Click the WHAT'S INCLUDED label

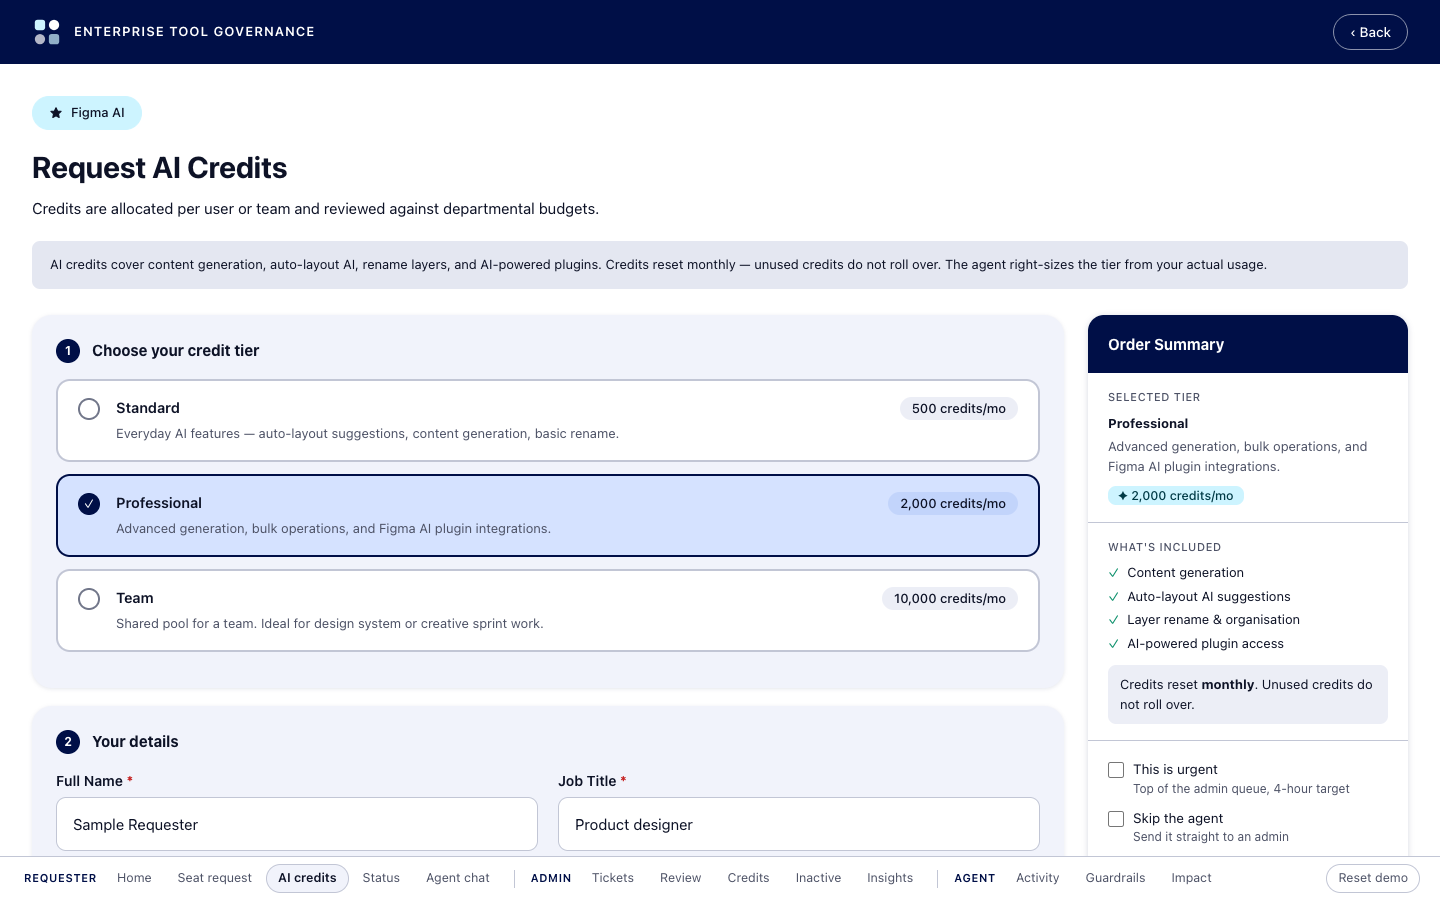[1165, 548]
